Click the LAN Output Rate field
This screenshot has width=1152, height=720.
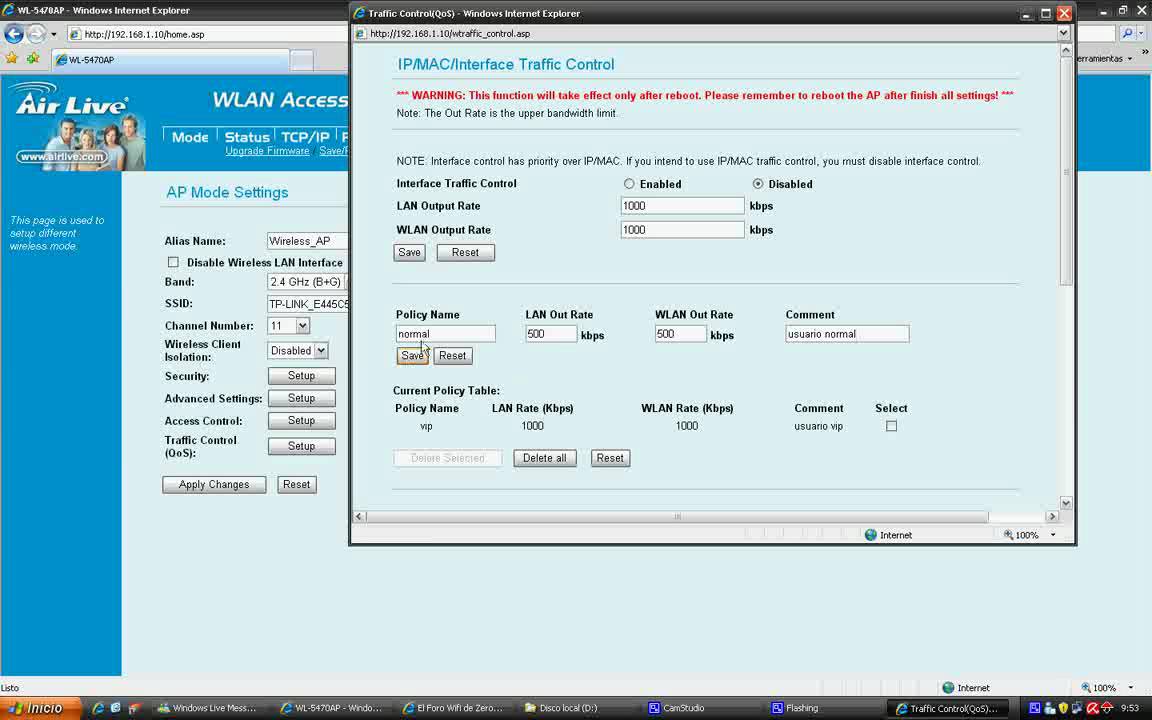(682, 206)
